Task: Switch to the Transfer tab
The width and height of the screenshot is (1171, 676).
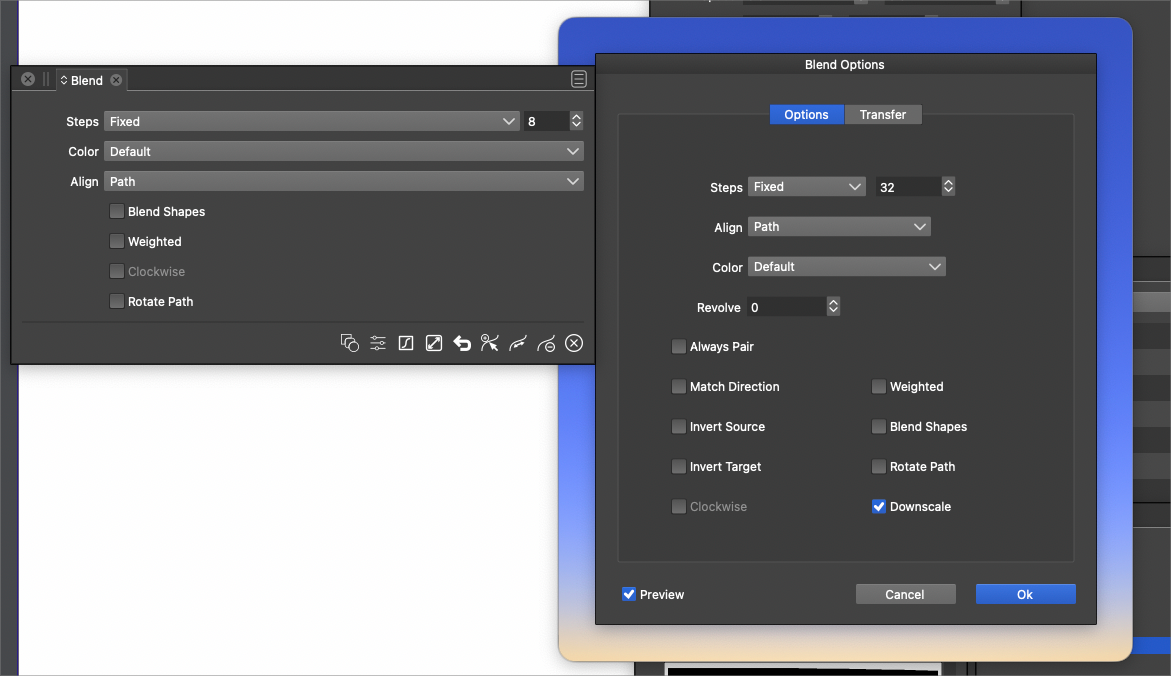Action: [882, 115]
